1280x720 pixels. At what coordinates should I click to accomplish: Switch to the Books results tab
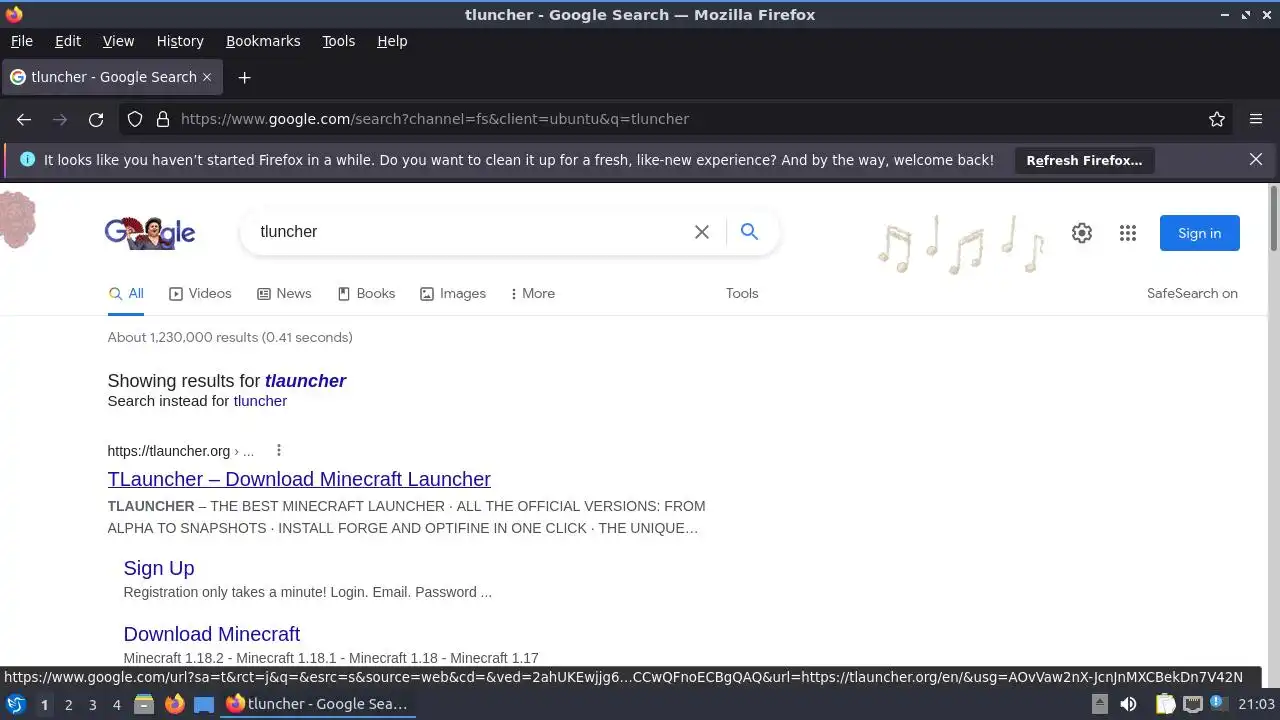coord(366,293)
